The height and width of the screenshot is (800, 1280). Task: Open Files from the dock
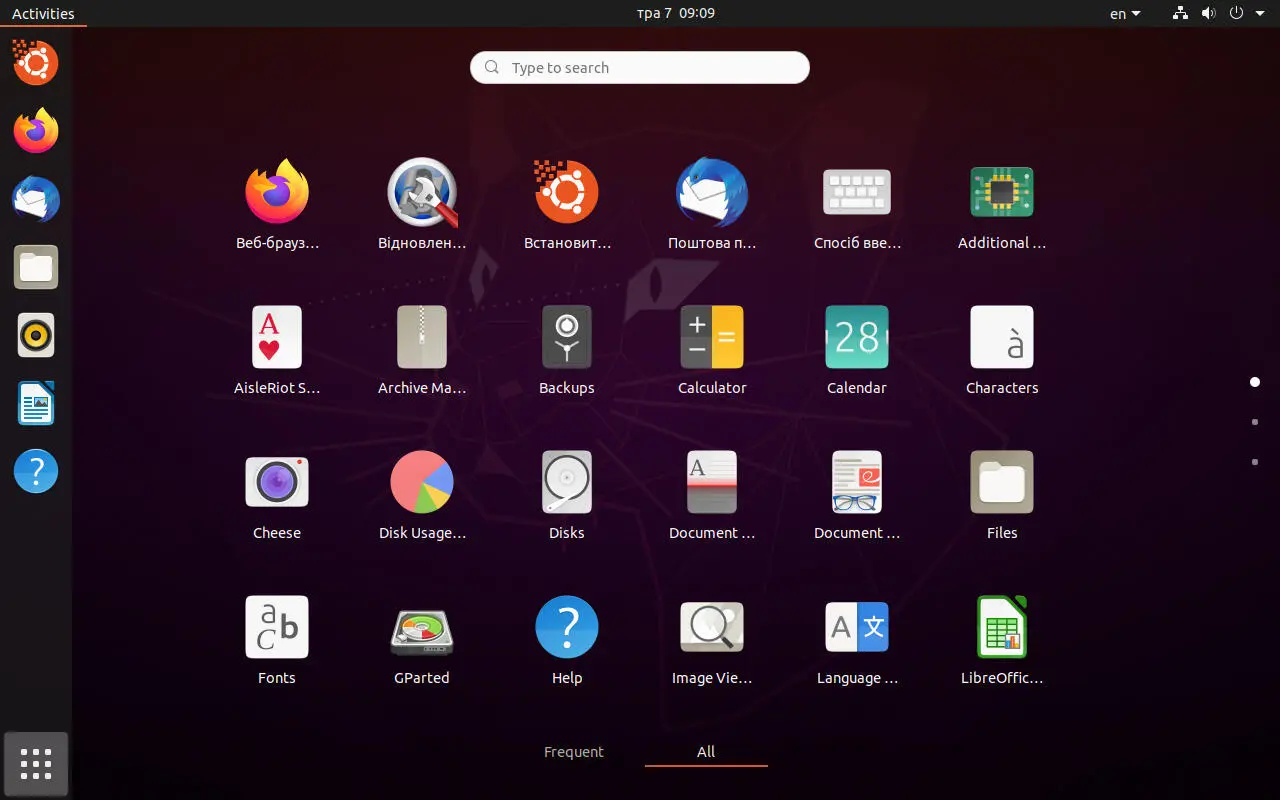(x=36, y=266)
